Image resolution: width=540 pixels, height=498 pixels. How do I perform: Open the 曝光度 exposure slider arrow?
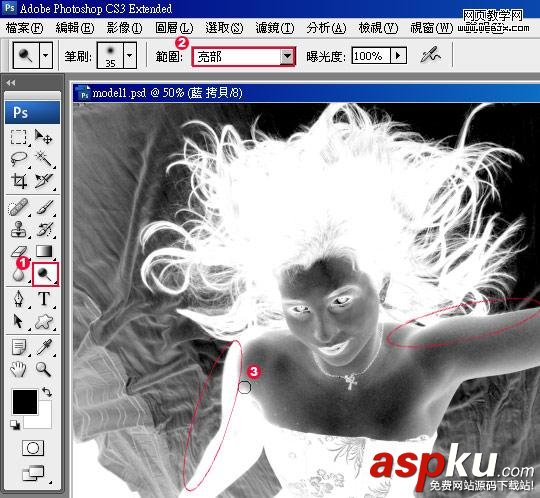click(398, 55)
